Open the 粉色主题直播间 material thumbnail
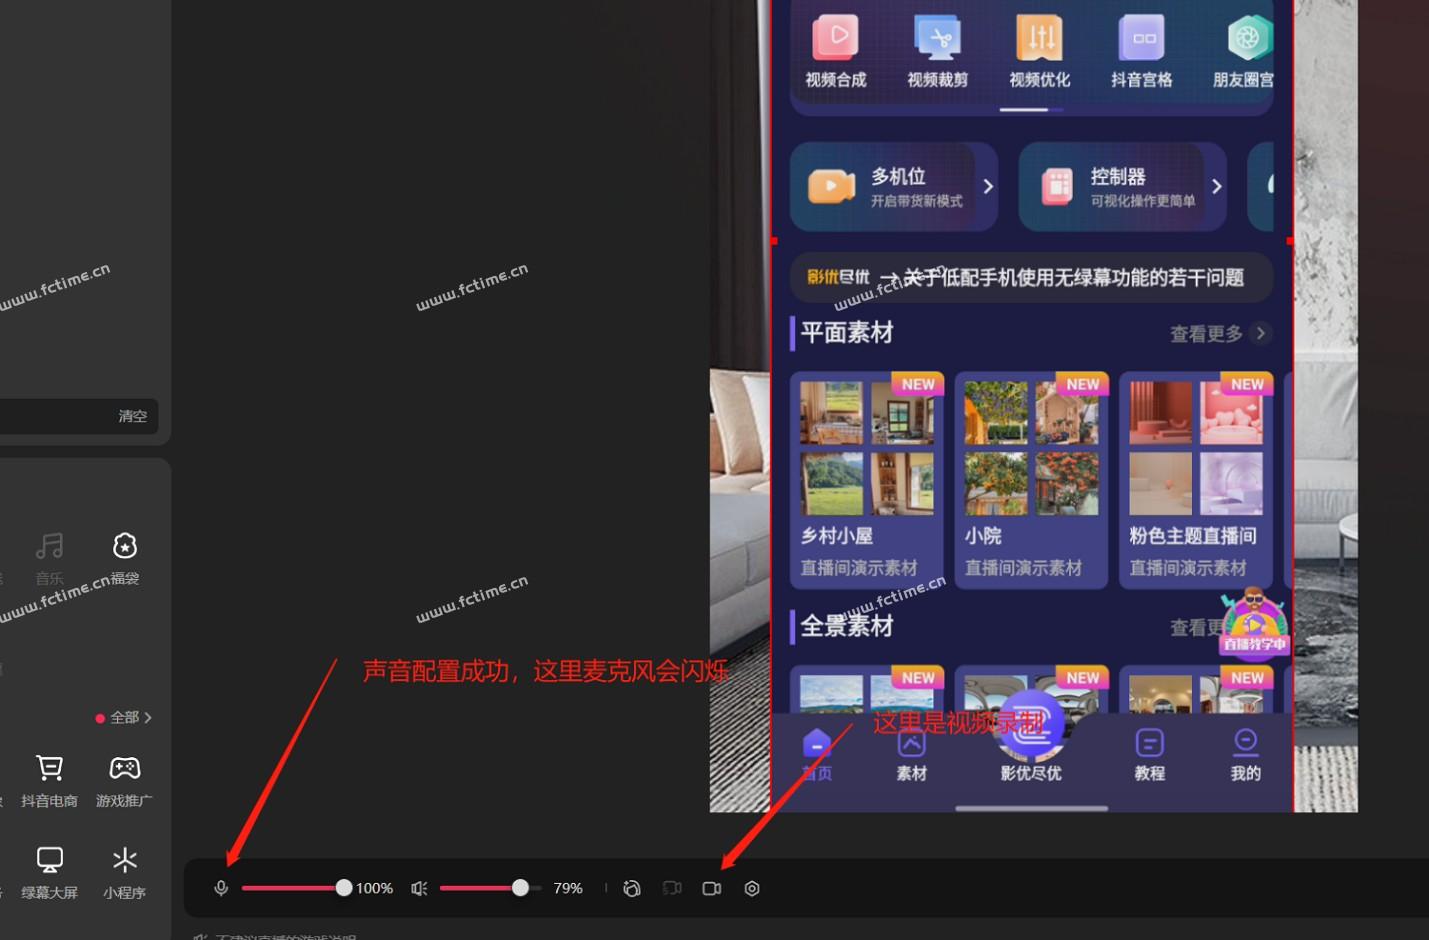 1196,480
